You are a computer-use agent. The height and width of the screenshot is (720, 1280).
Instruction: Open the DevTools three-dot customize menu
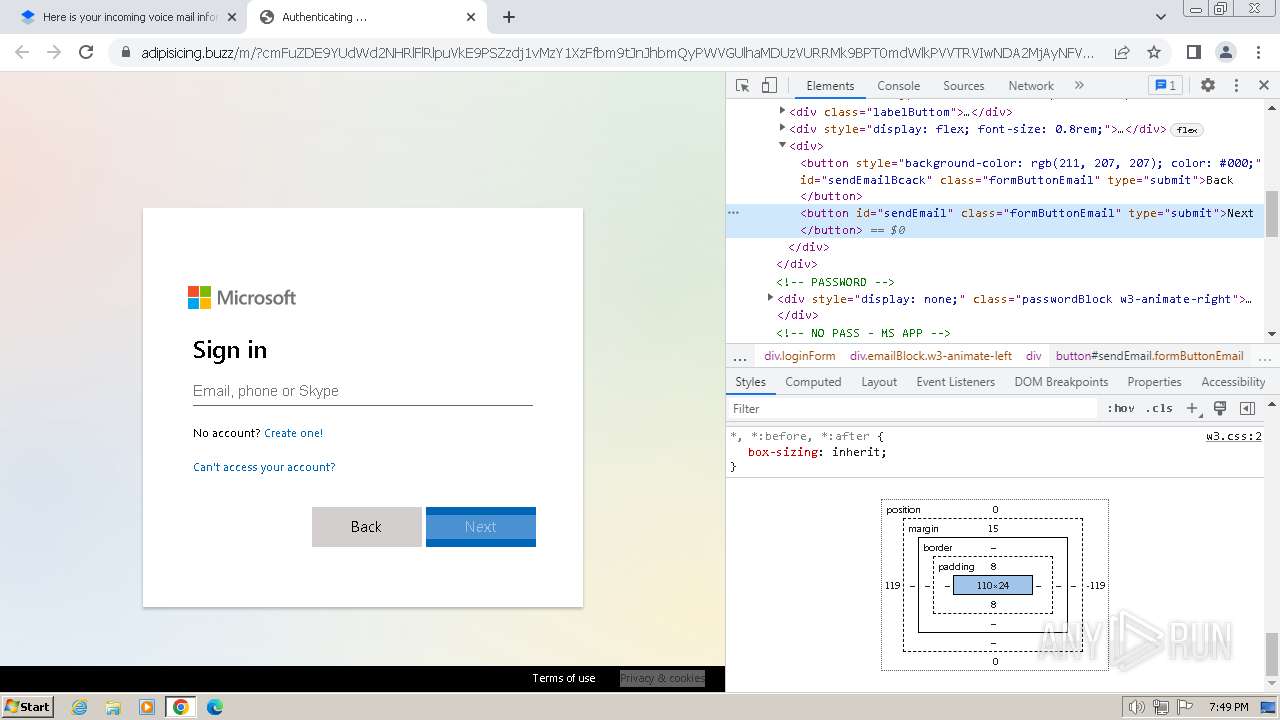click(1236, 86)
